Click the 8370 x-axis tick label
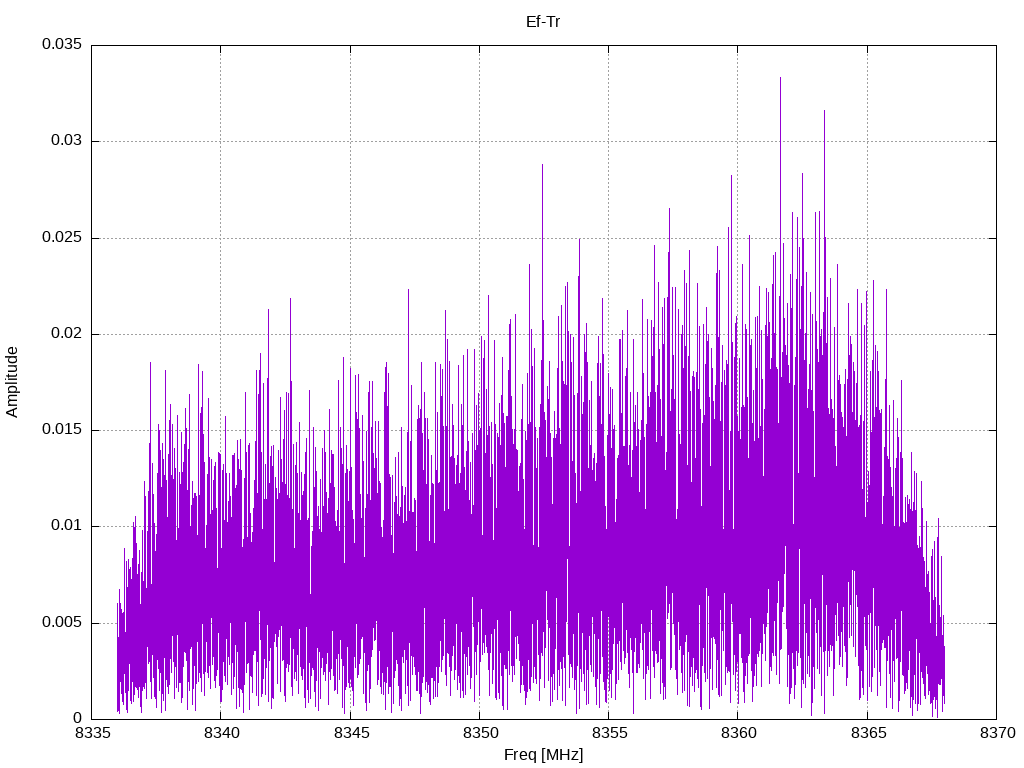The height and width of the screenshot is (768, 1024). [x=997, y=733]
